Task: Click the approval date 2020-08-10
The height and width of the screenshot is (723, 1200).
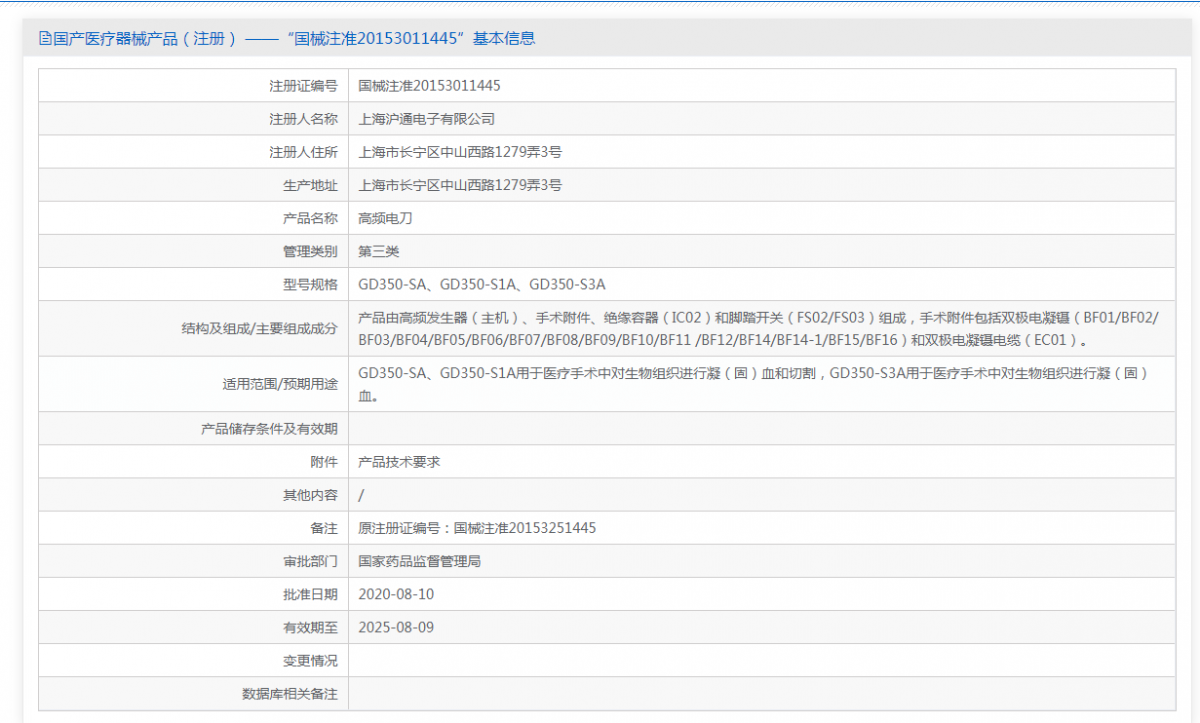Action: click(x=396, y=594)
